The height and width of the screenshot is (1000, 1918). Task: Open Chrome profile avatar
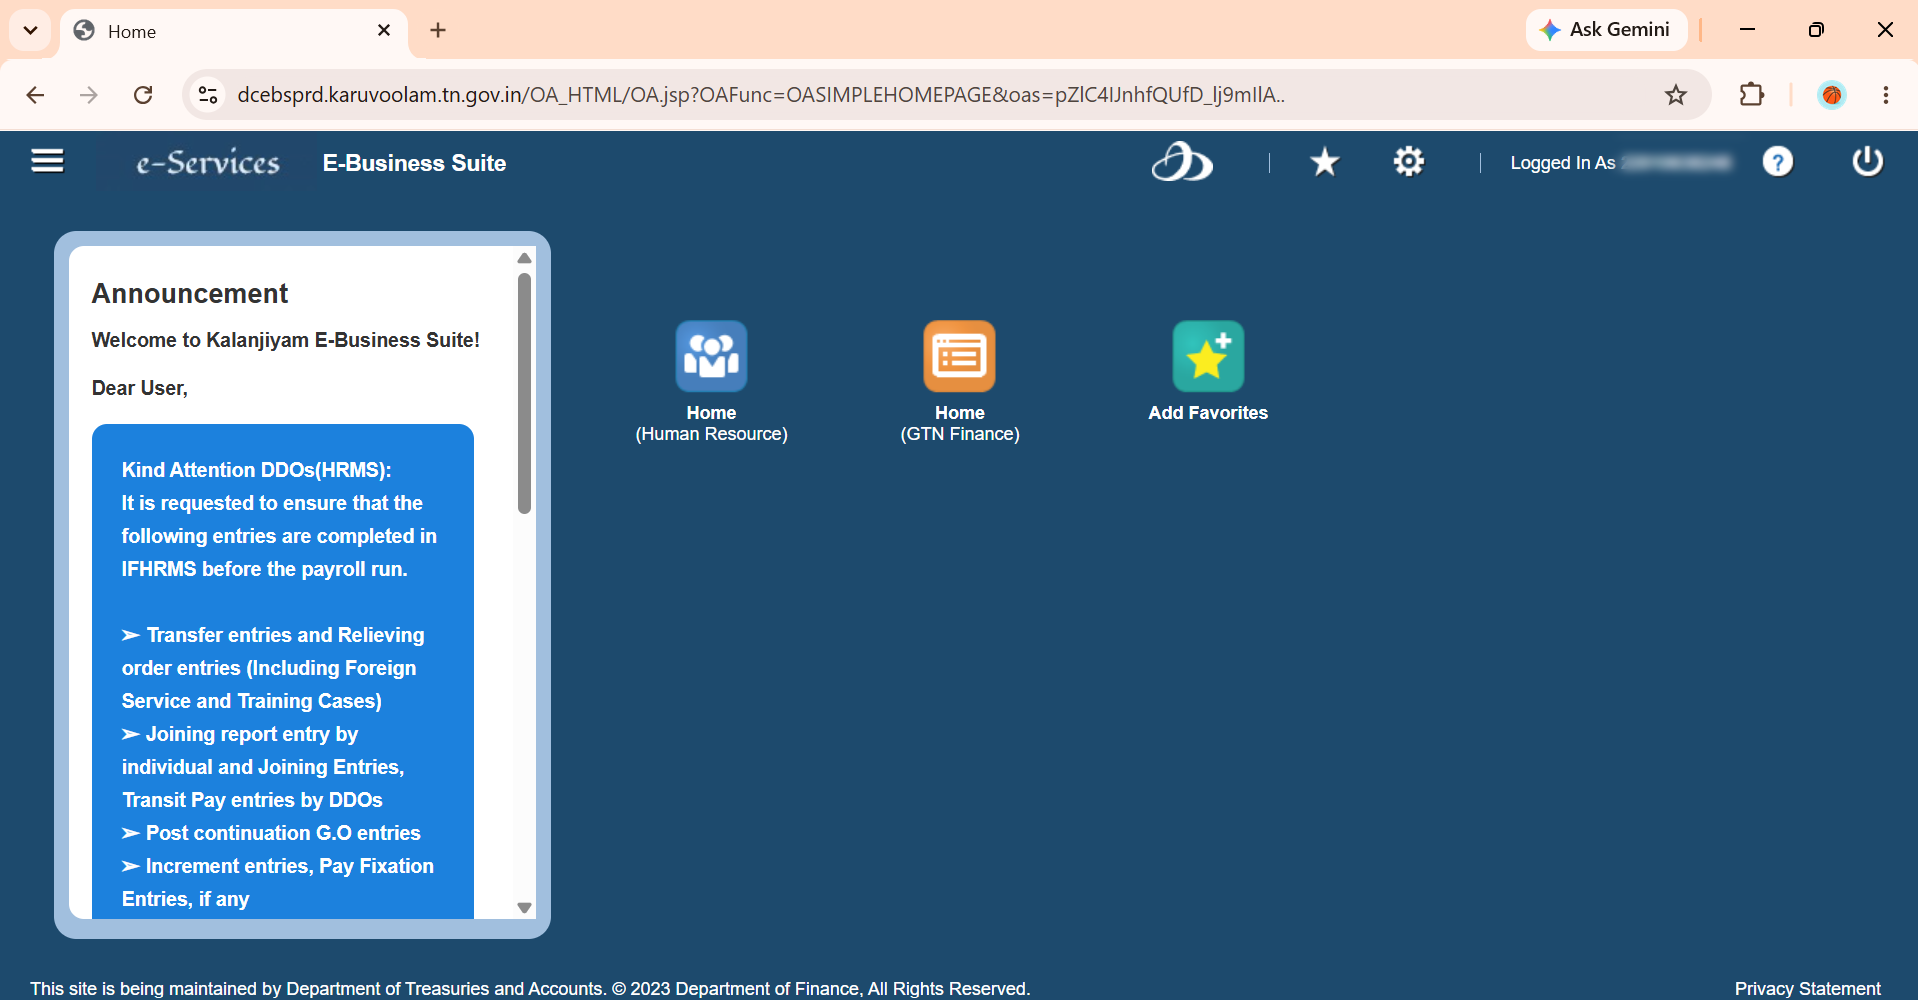pos(1832,95)
